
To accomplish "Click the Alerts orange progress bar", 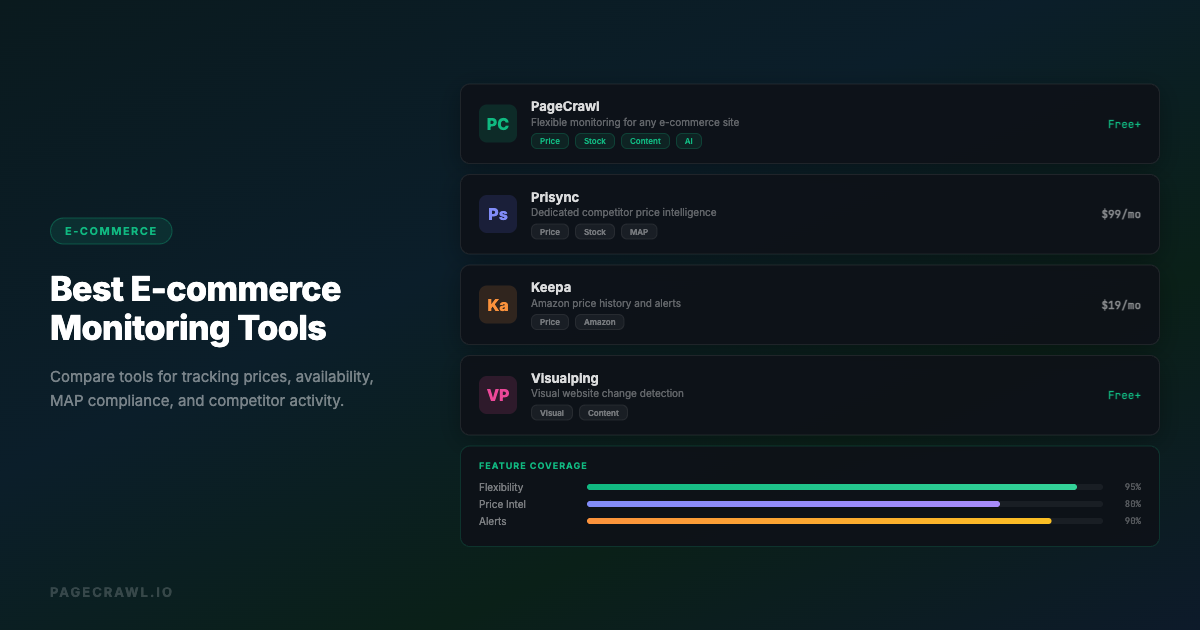I will tap(818, 521).
